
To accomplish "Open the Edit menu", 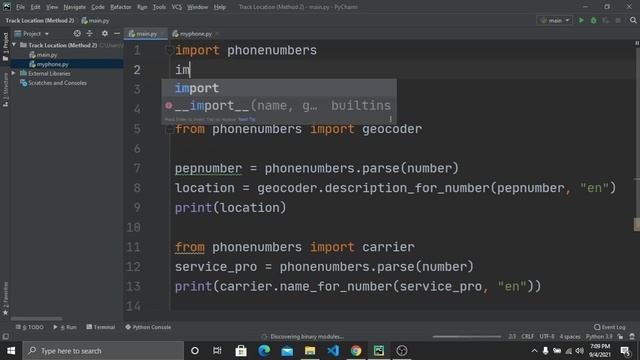I will coord(36,7).
